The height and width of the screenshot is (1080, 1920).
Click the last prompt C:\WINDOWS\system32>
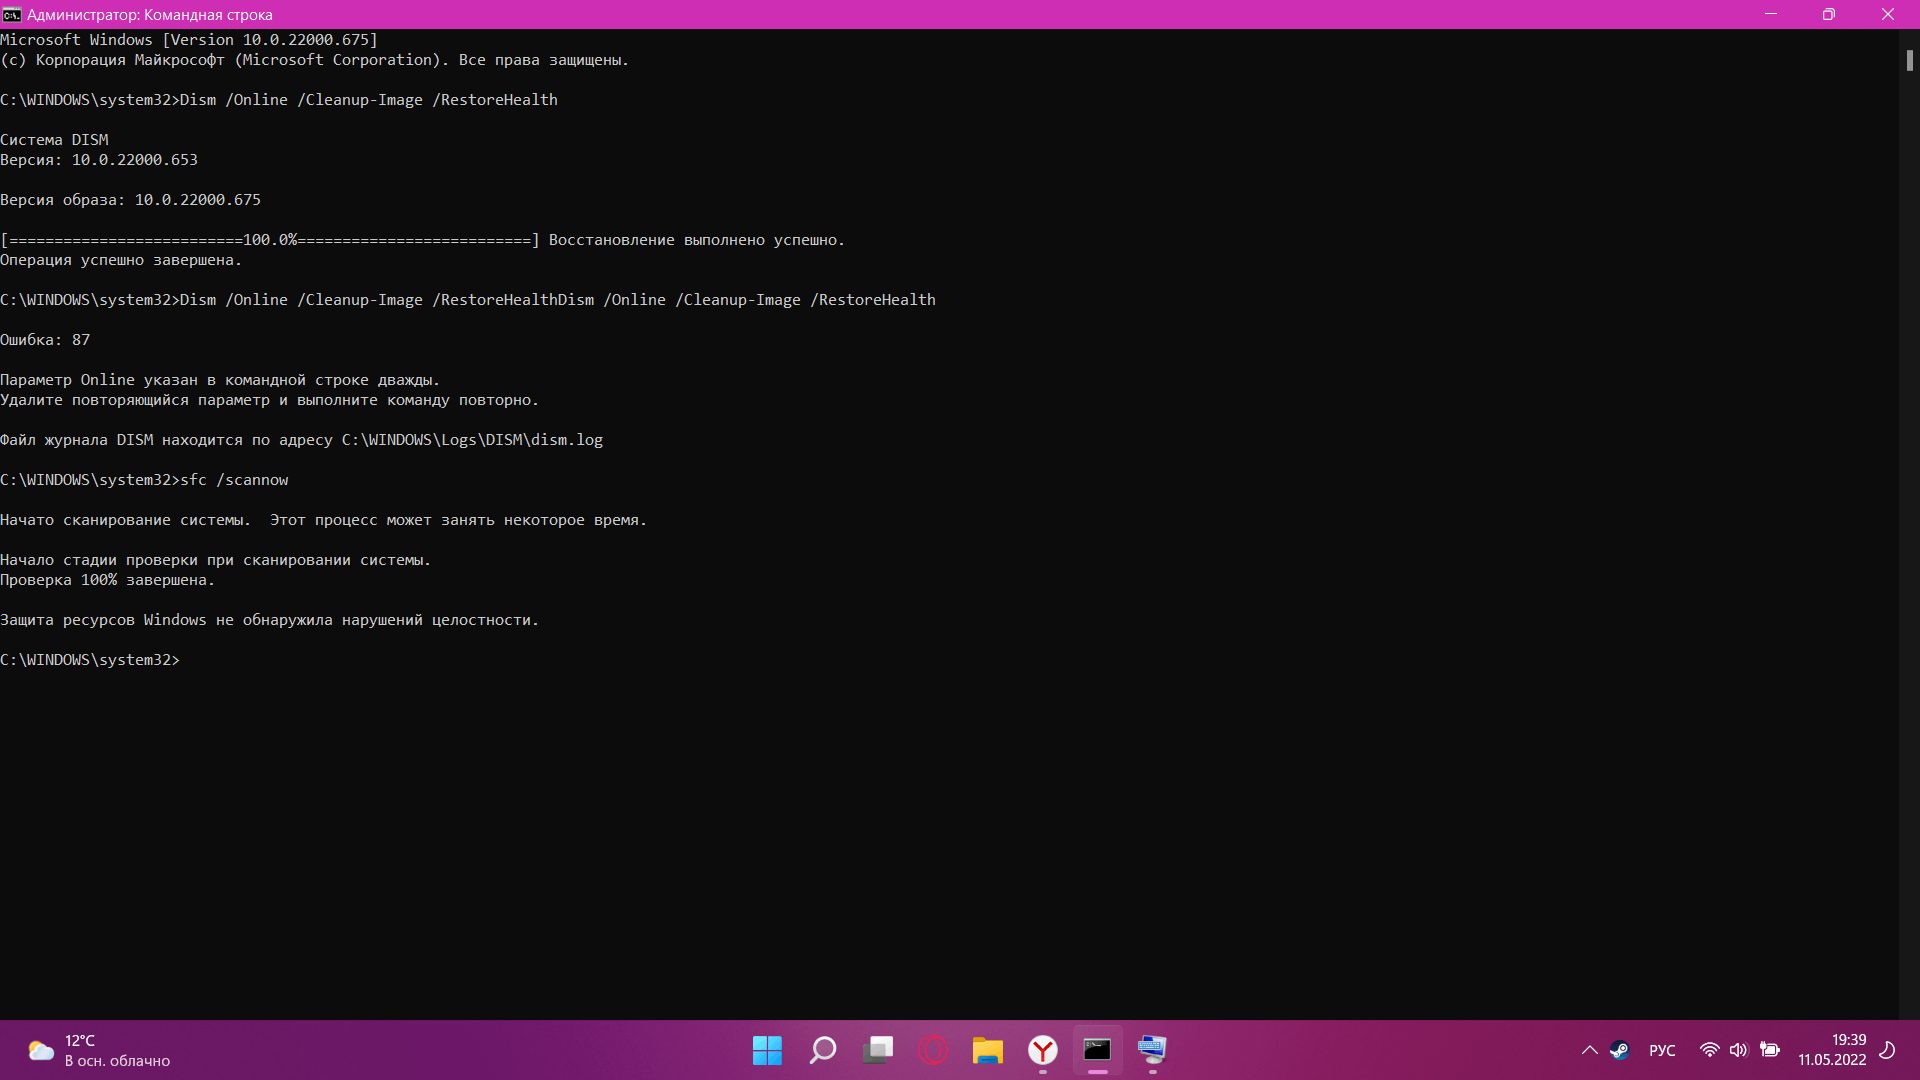click(x=90, y=660)
